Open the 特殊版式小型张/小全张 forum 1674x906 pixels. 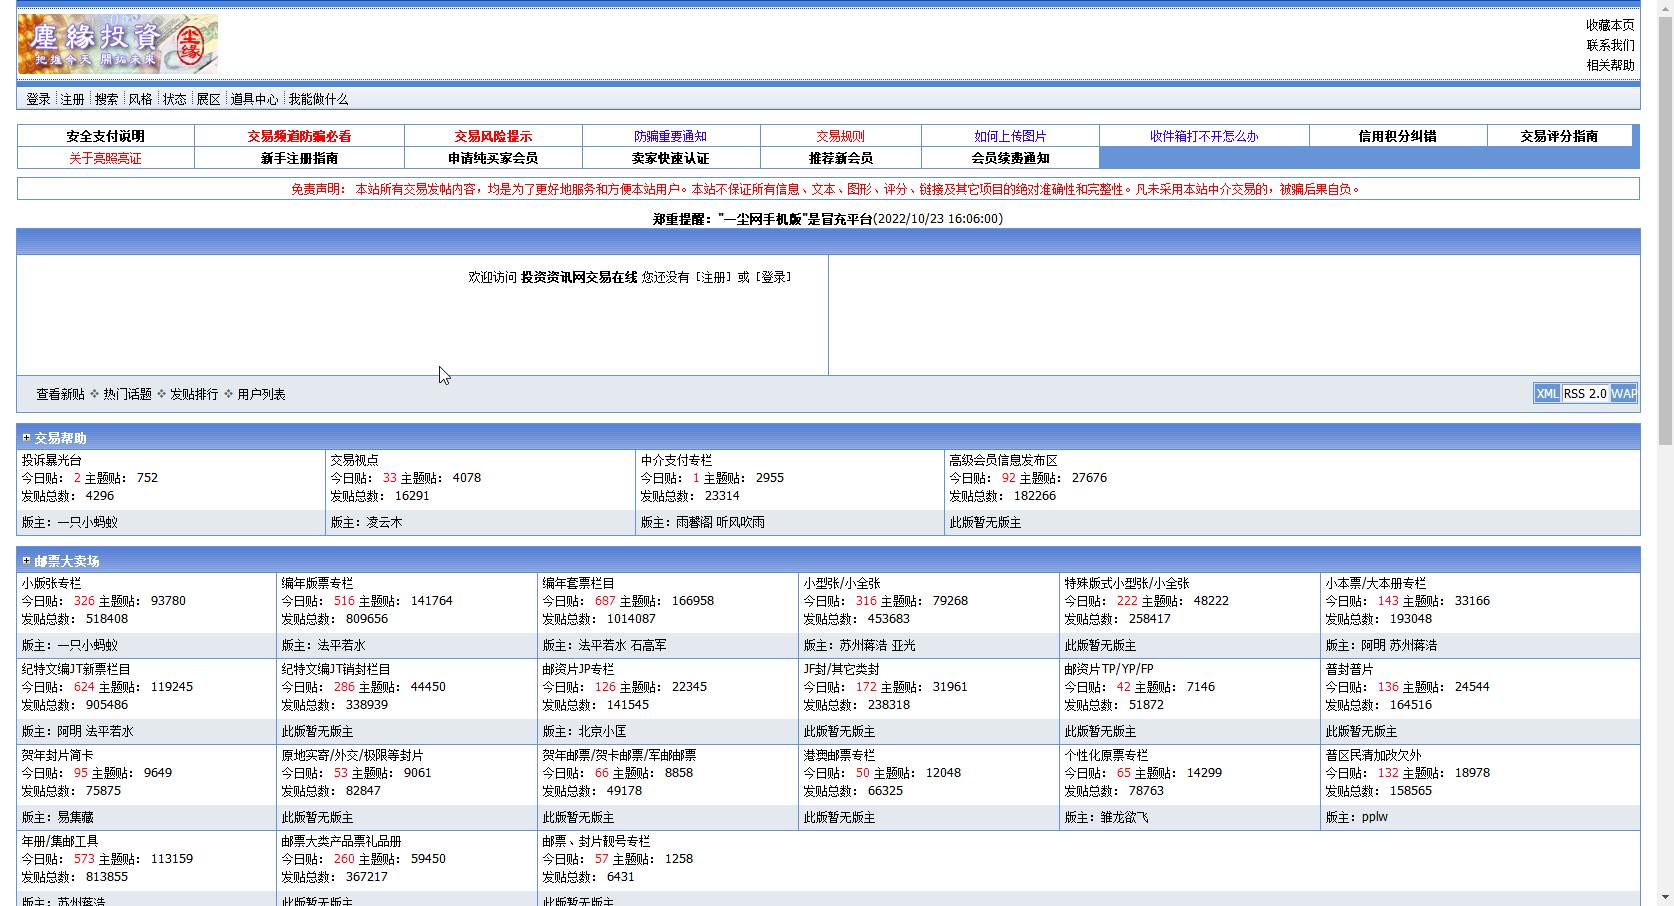[x=1127, y=583]
